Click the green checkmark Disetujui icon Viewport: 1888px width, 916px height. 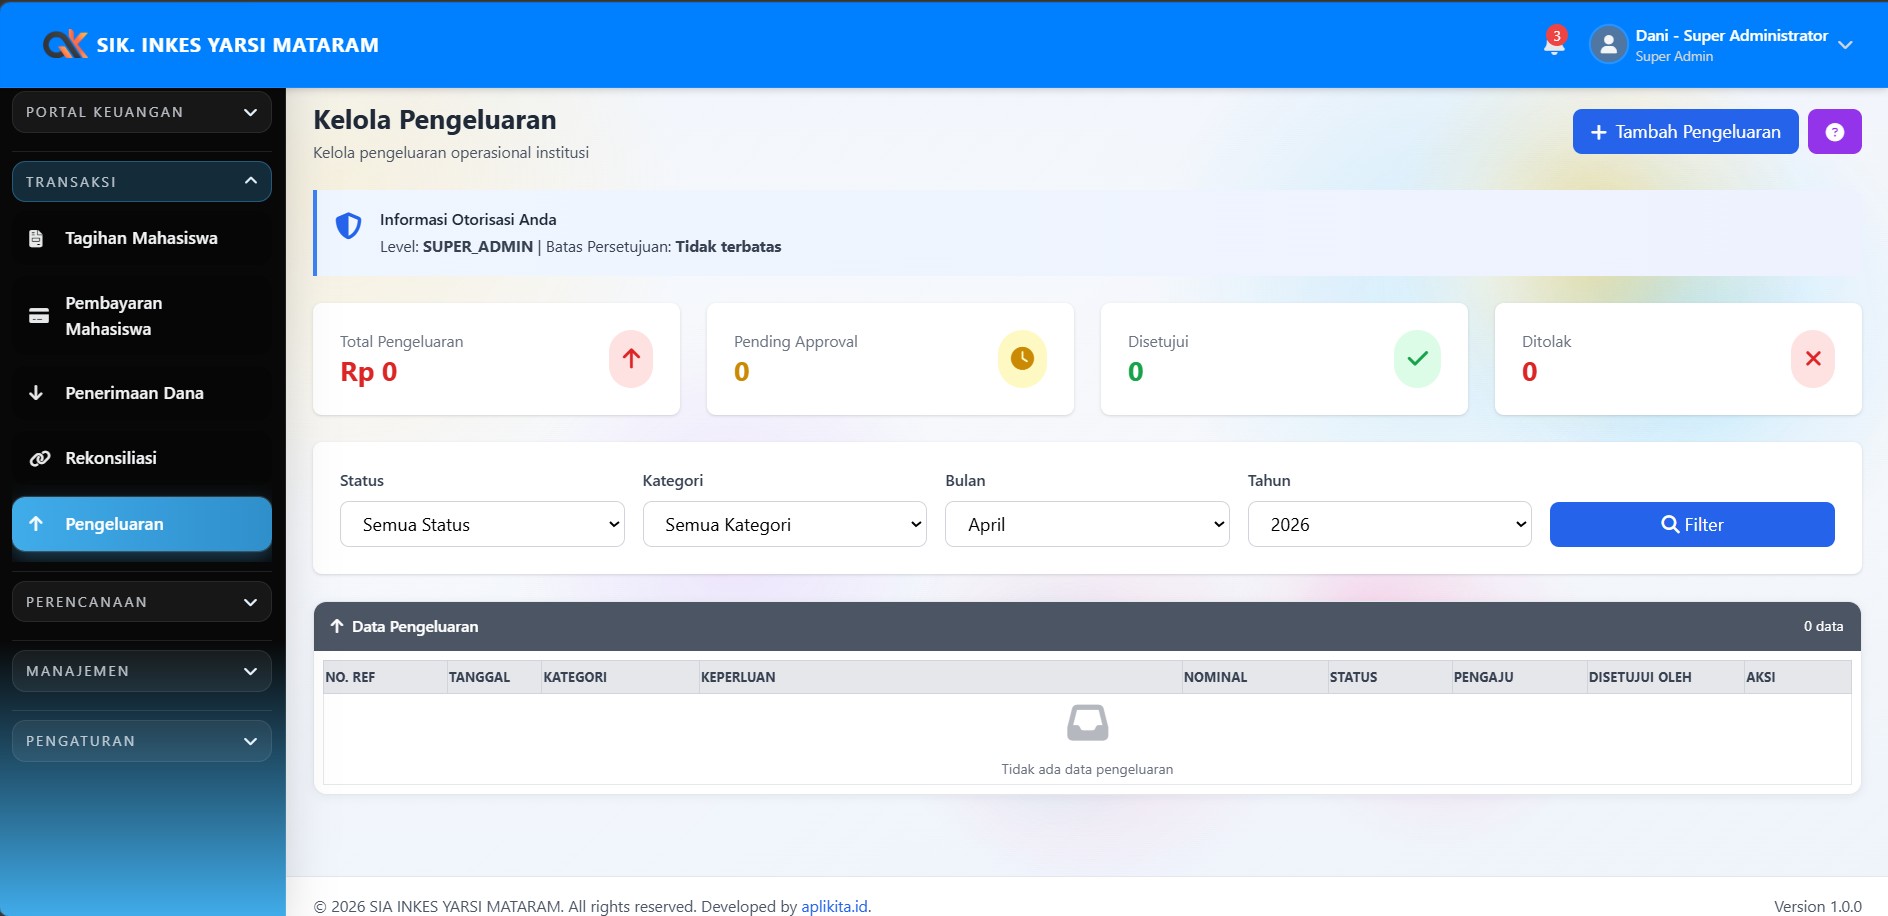click(1417, 359)
